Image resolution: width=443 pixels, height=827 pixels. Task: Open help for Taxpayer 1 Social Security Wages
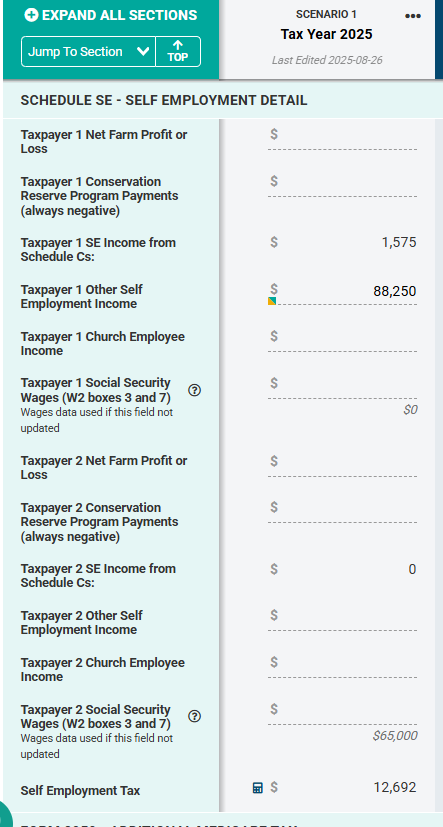[x=194, y=390]
